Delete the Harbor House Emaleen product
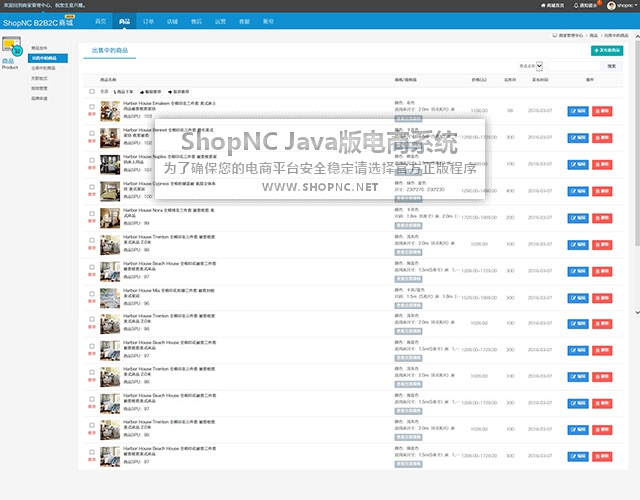Screen dimensions: 640x500 (x=602, y=111)
